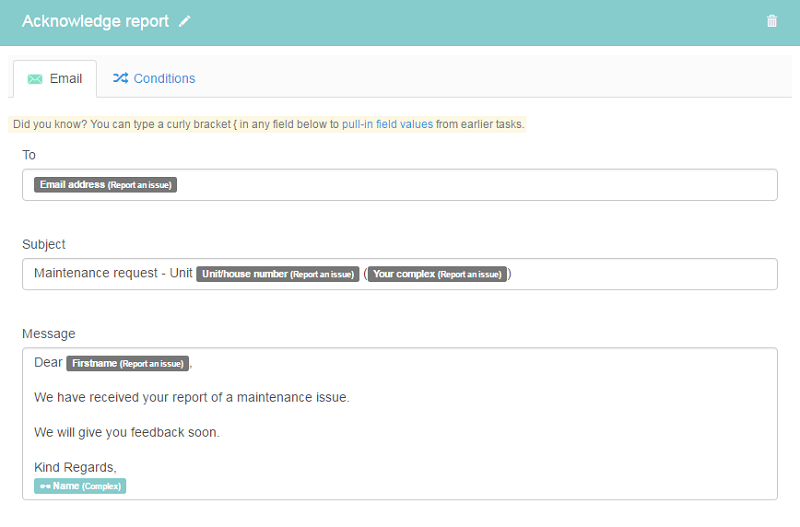Viewport: 800px width, 527px height.
Task: Select the Your complex token in Subject
Action: point(437,274)
